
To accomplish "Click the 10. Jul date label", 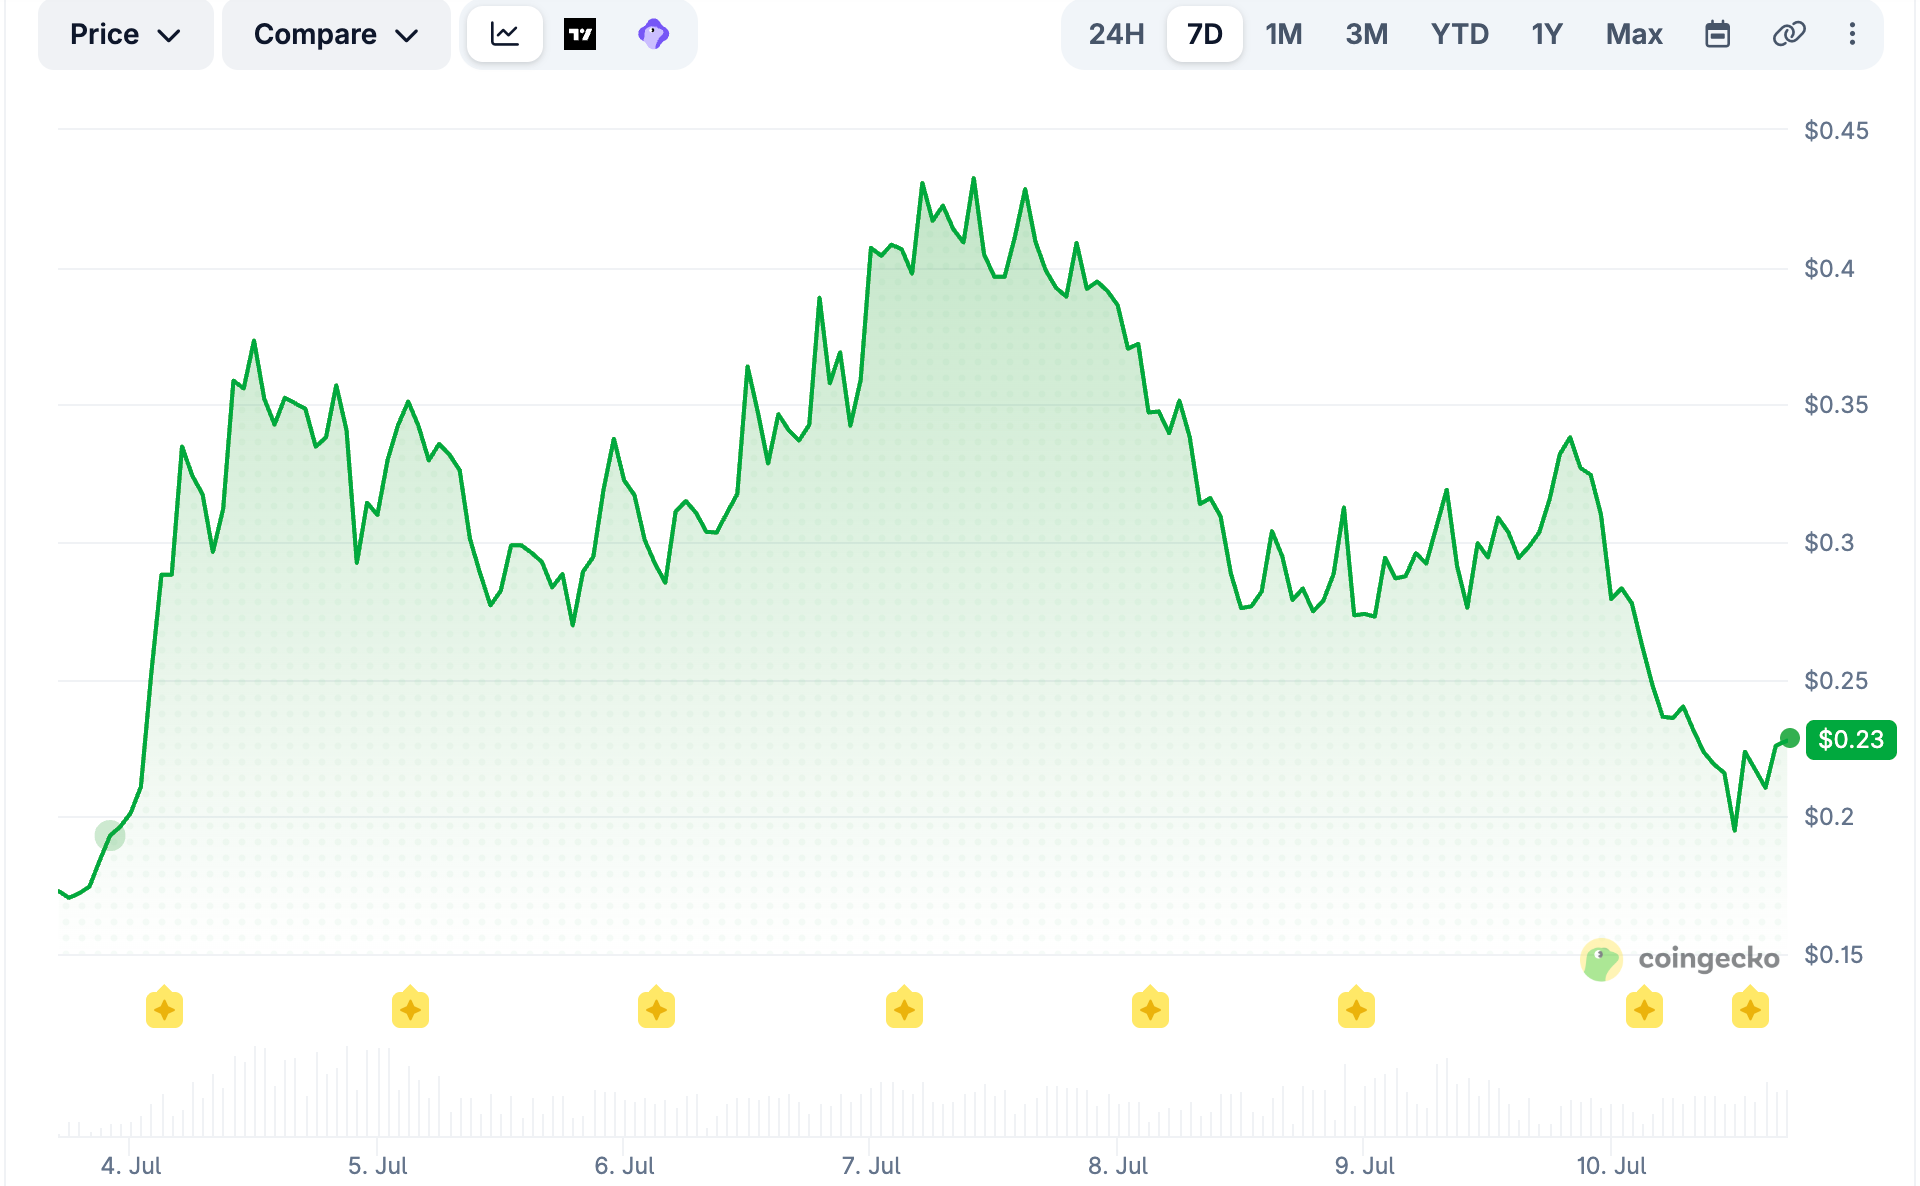I will (1611, 1166).
